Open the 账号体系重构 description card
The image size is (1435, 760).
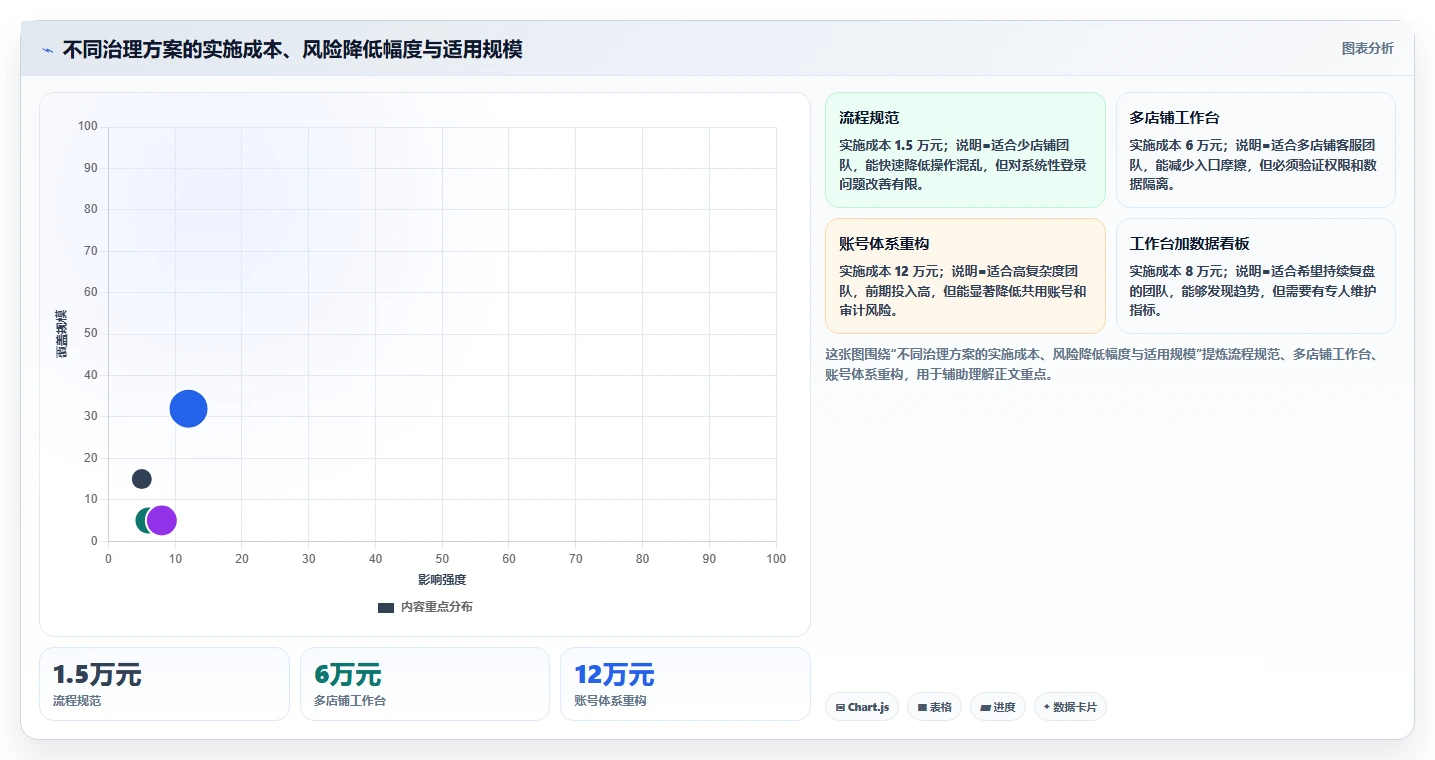(965, 276)
